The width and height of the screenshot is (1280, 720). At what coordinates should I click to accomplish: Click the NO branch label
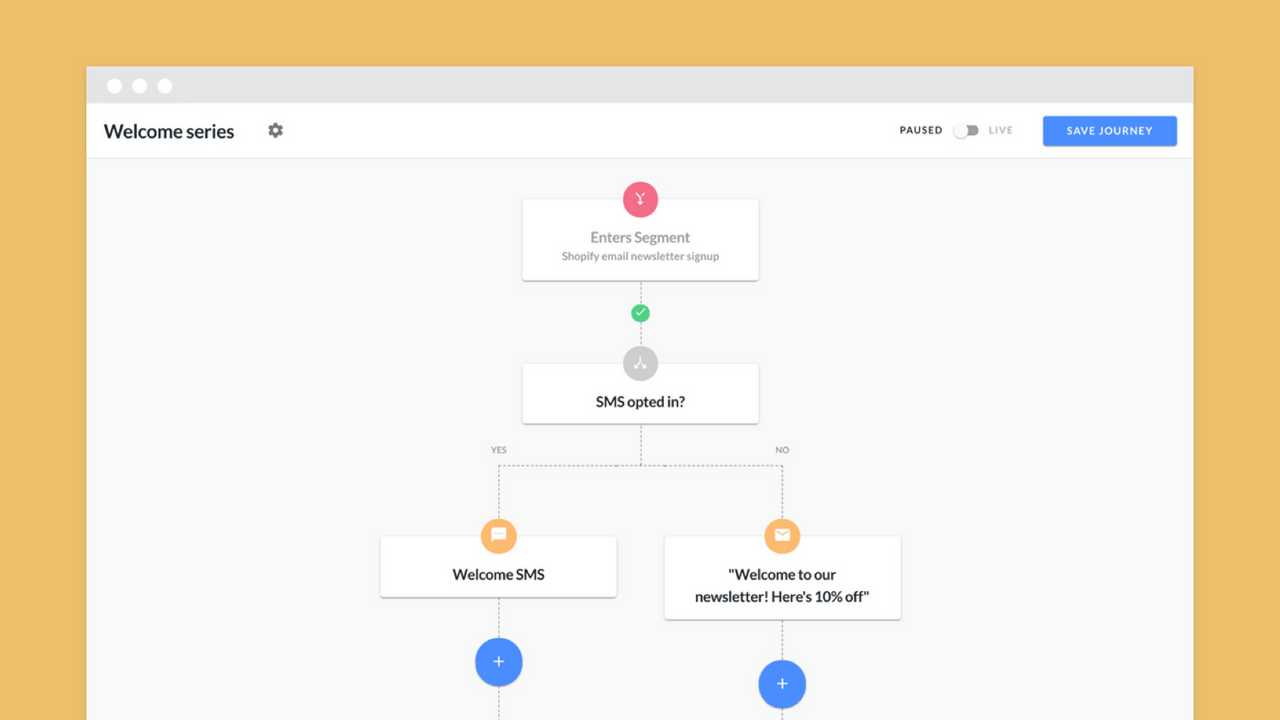tap(782, 449)
